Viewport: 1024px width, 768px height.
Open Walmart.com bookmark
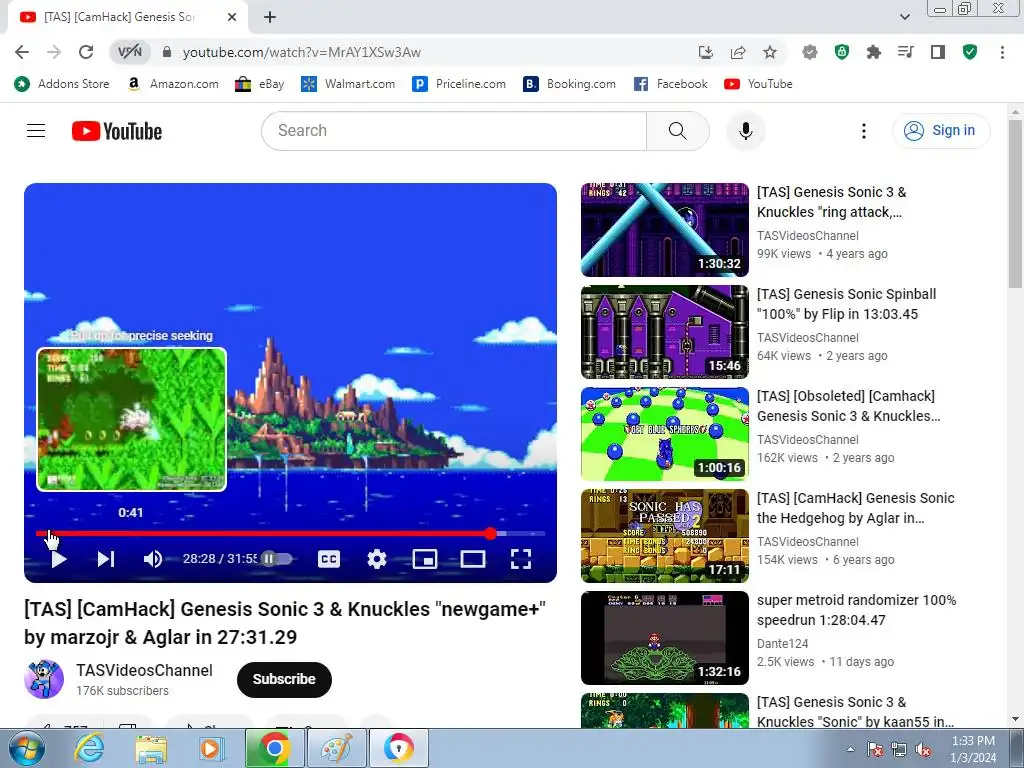point(348,84)
